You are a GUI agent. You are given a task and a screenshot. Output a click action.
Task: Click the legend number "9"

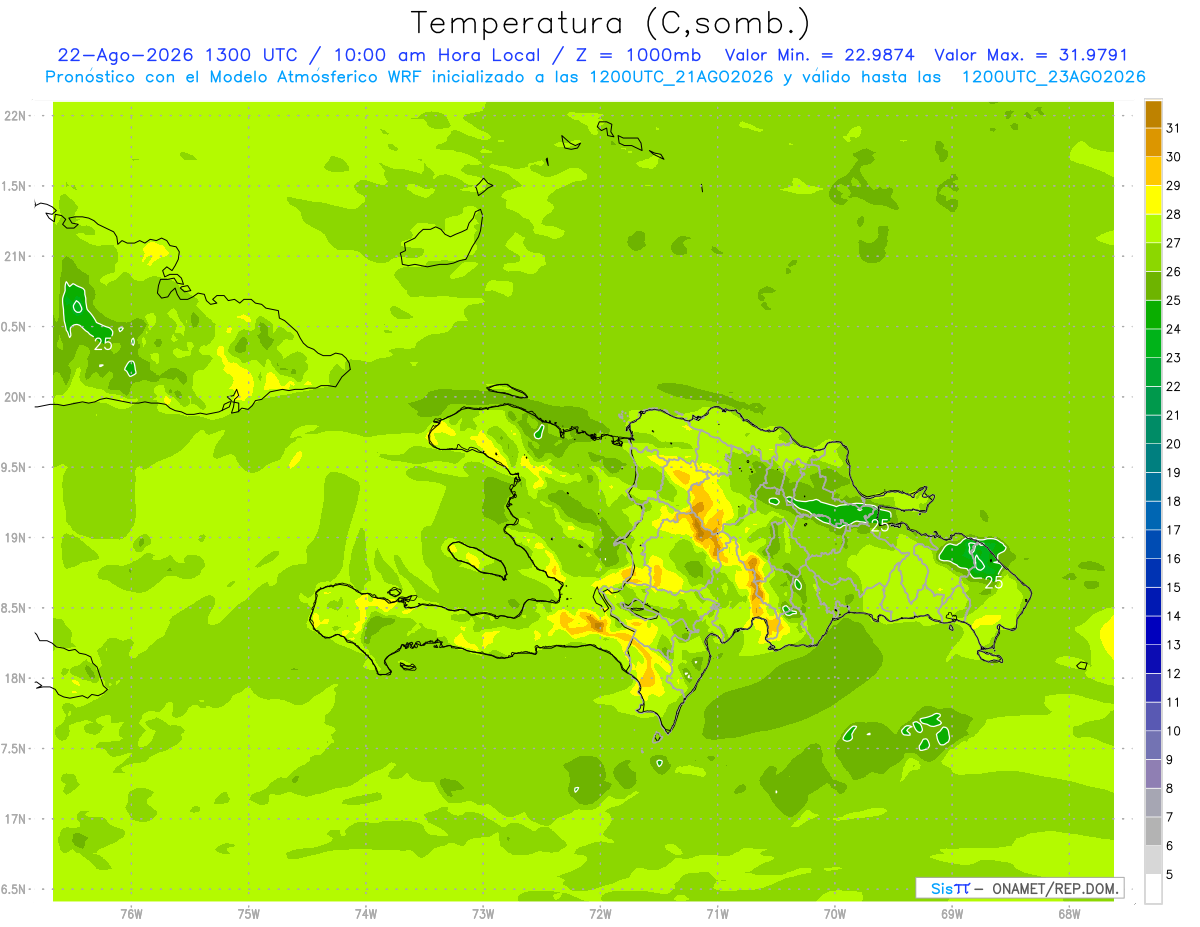tap(1170, 760)
